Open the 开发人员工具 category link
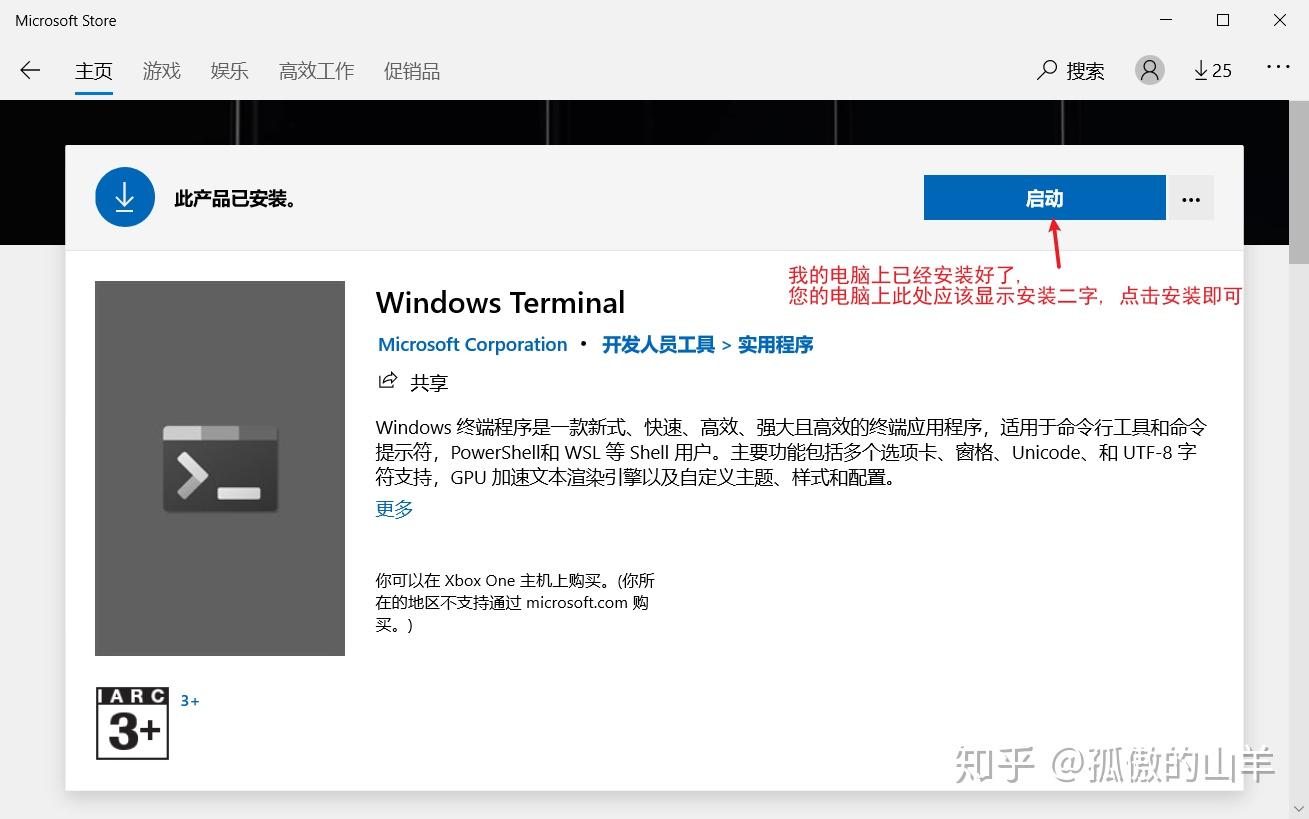The width and height of the screenshot is (1309, 819). (x=656, y=344)
